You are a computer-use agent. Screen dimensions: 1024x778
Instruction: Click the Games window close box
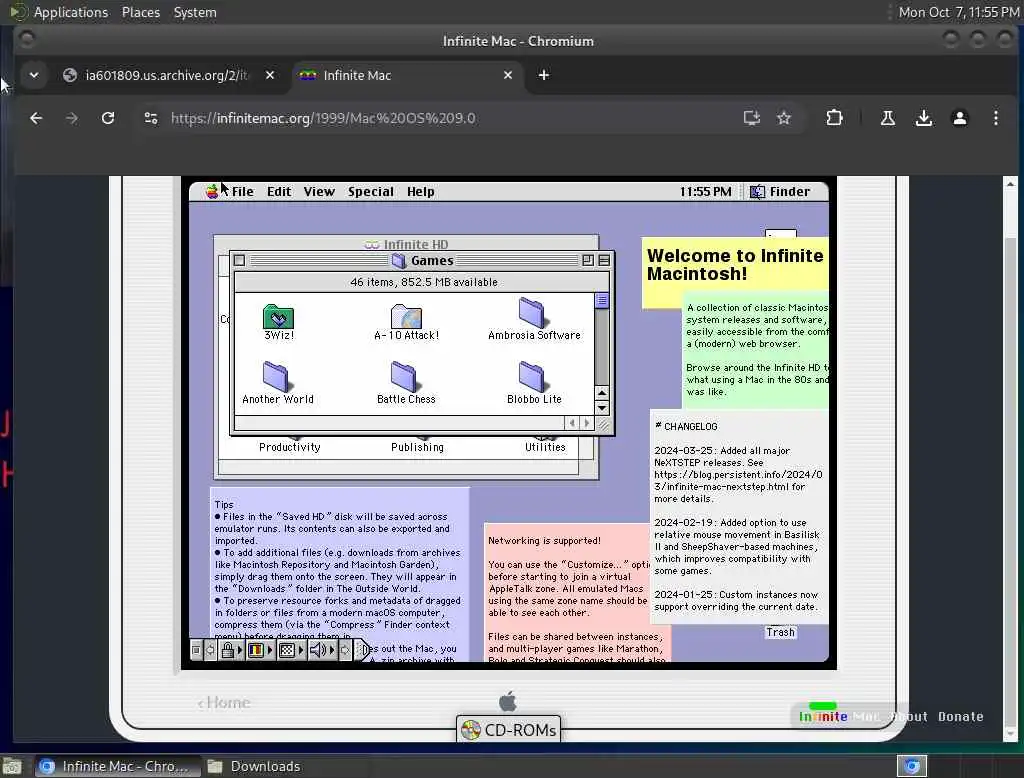(240, 260)
